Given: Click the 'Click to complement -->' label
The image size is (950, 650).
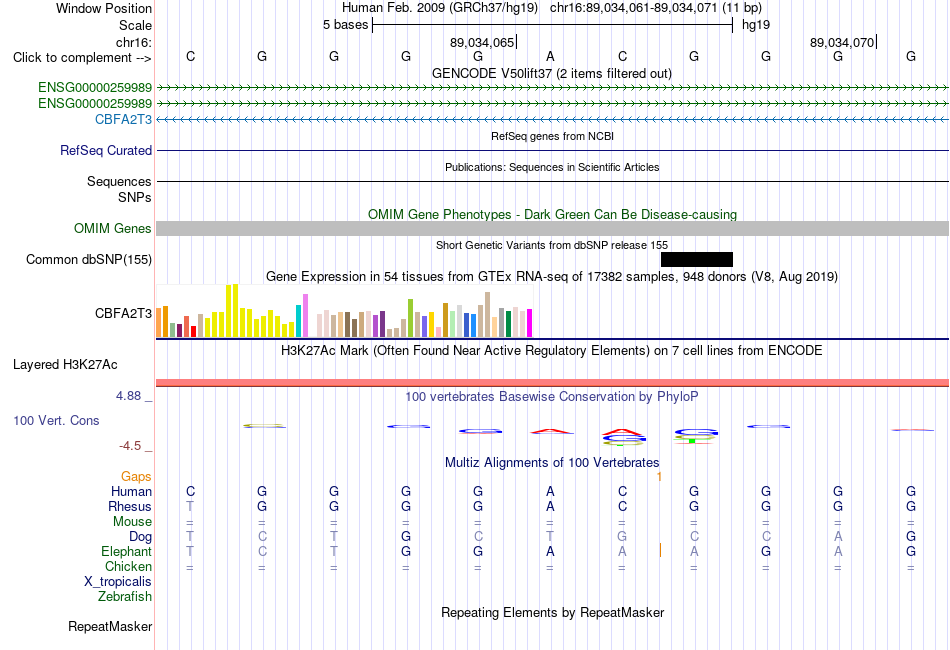Looking at the screenshot, I should coord(82,58).
